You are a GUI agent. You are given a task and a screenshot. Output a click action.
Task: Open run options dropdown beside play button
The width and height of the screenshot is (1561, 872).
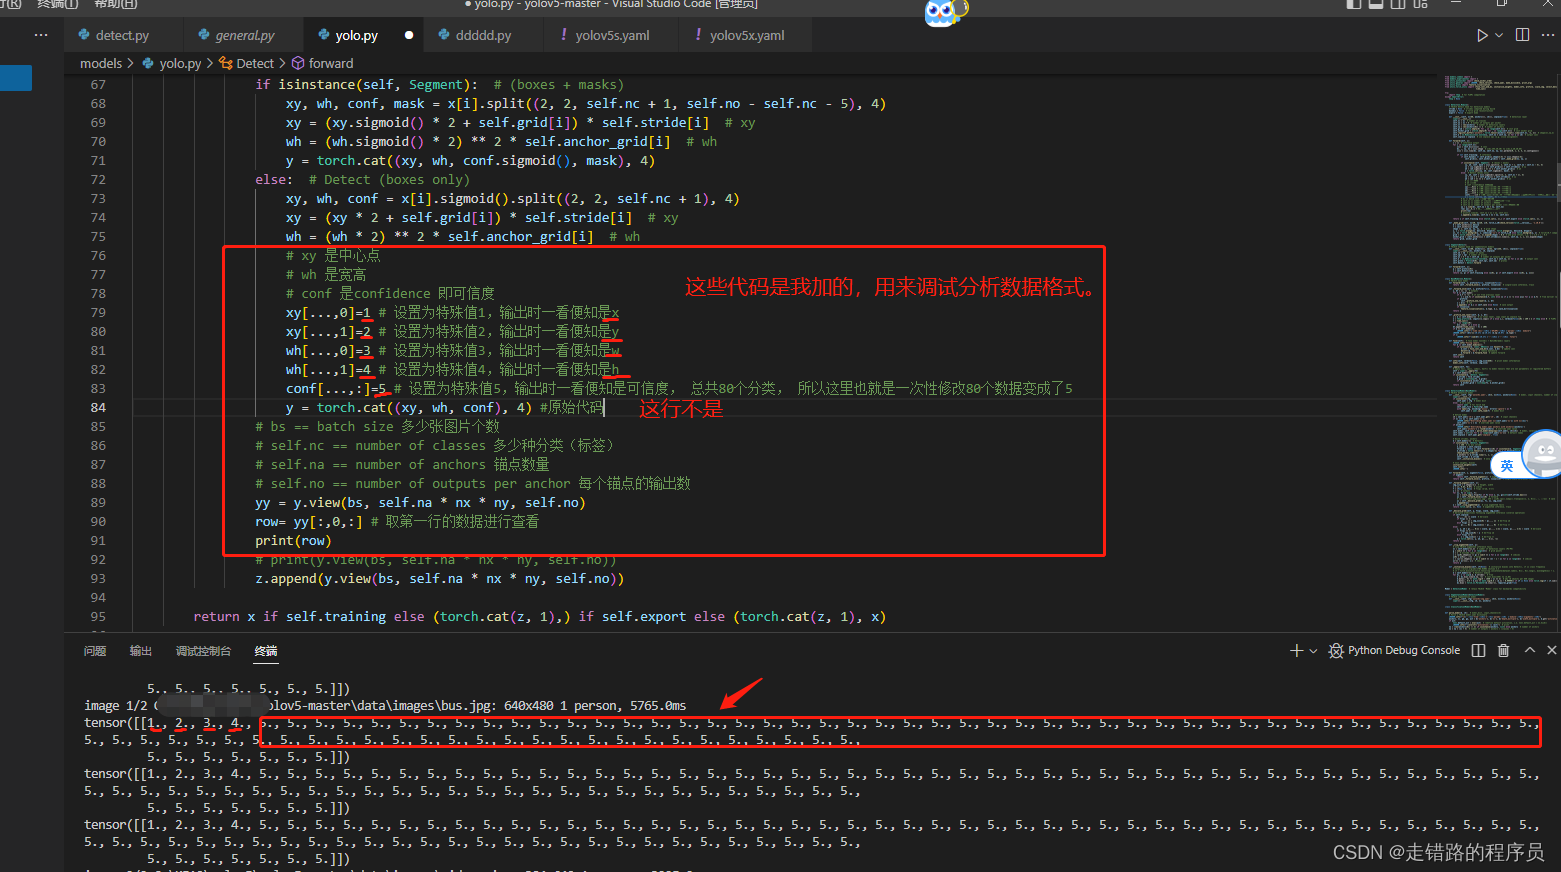1499,35
